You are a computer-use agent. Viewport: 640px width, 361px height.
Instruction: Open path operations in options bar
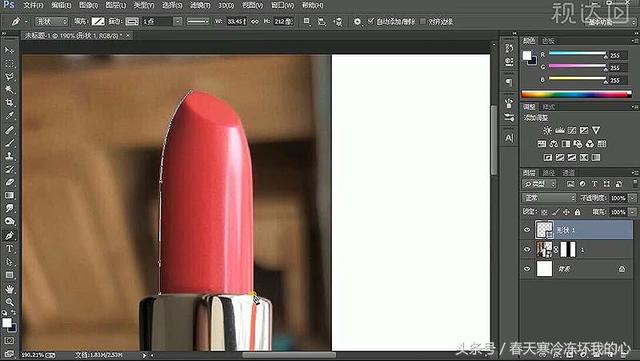(x=307, y=21)
